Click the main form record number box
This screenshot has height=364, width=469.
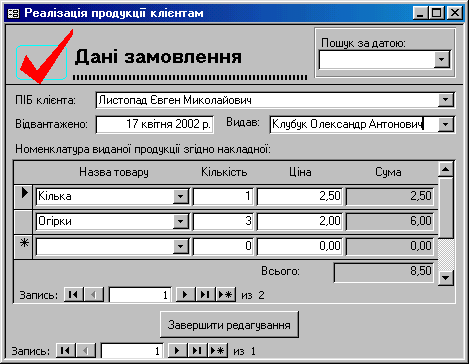(x=132, y=351)
